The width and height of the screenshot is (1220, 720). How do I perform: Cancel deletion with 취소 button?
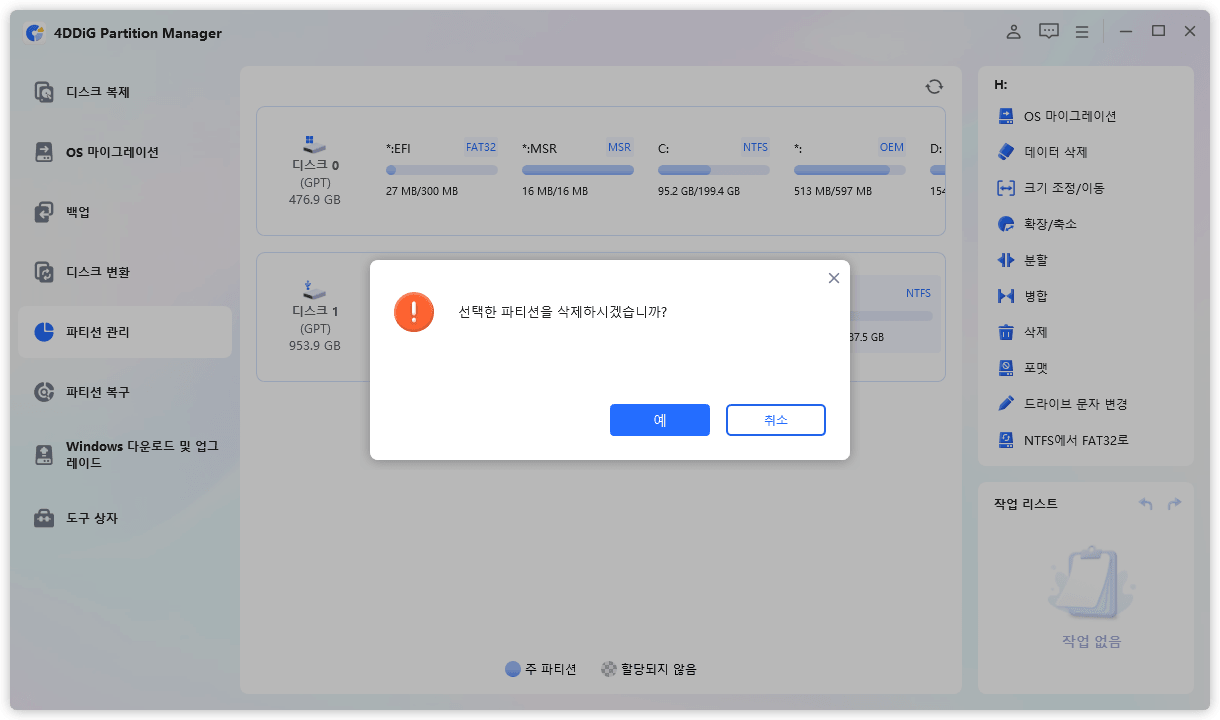pyautogui.click(x=775, y=420)
